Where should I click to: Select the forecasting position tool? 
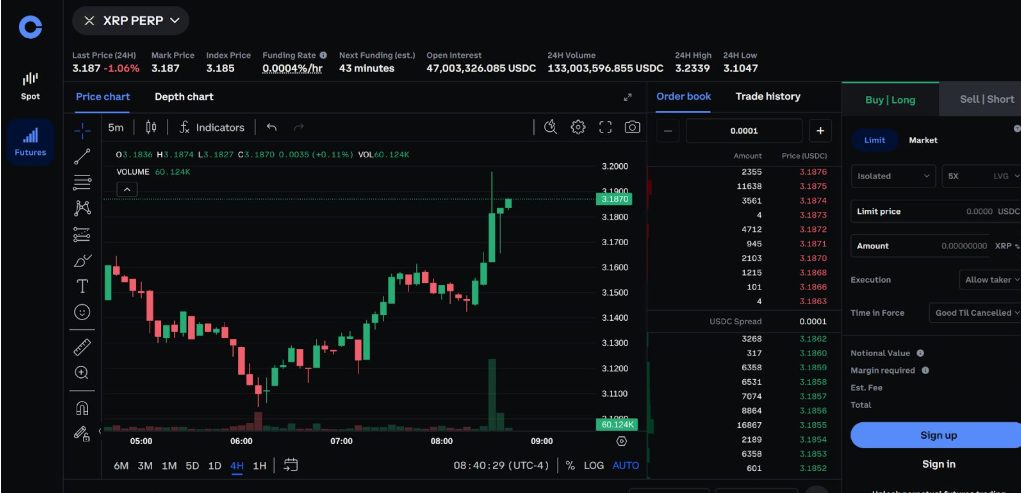point(82,234)
